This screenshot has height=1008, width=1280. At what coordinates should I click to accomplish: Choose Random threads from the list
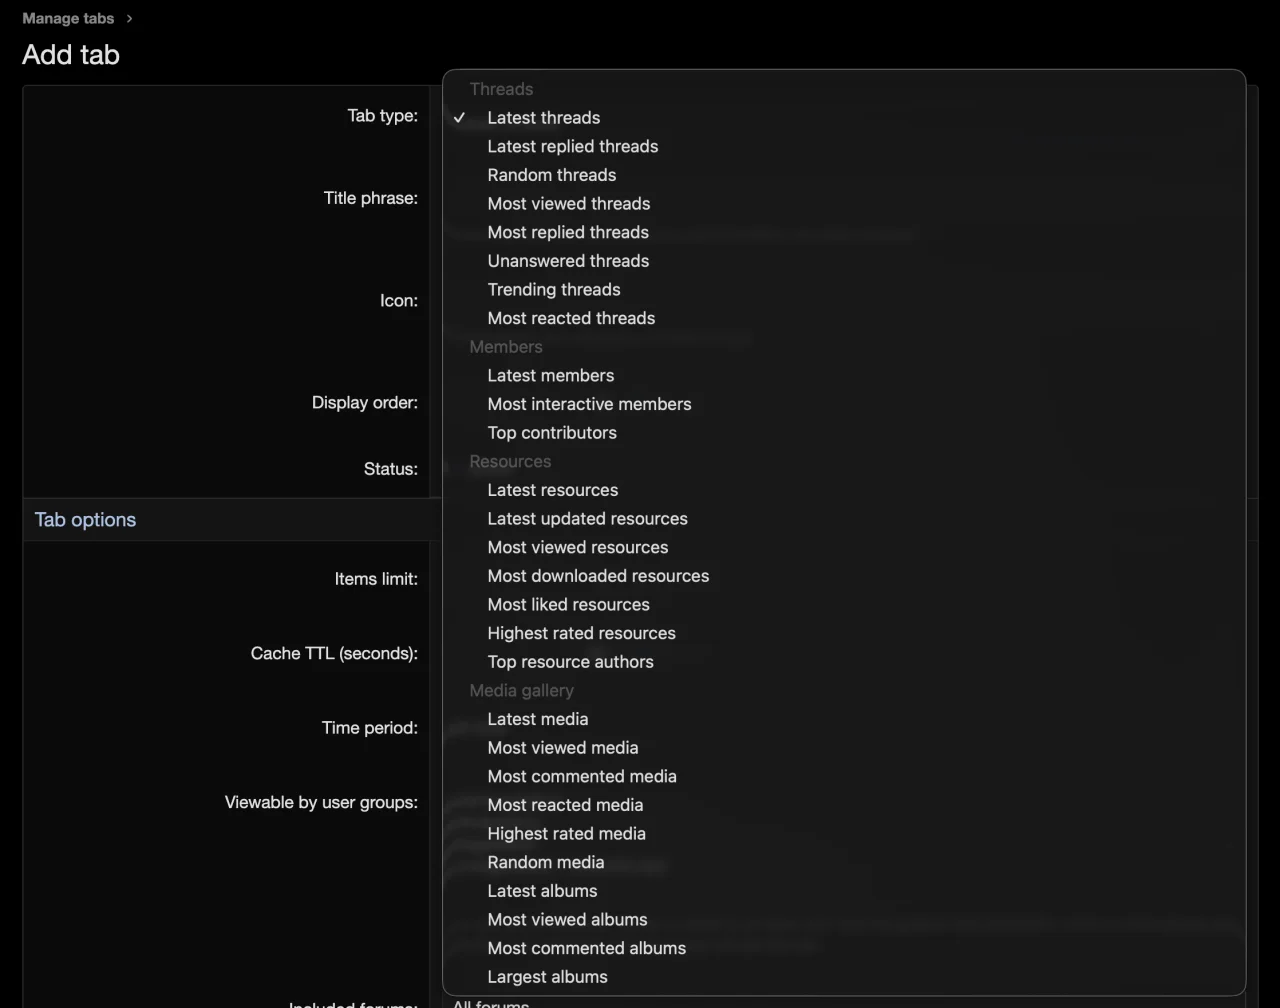coord(551,175)
